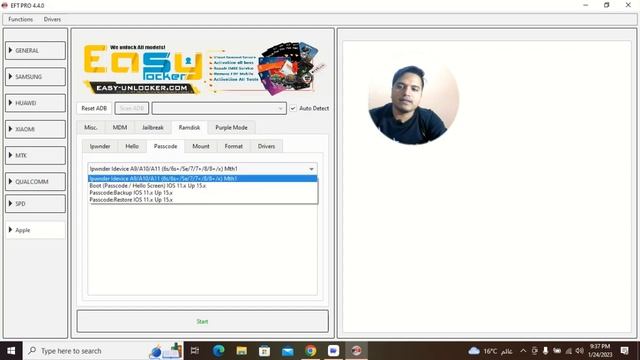Expand the GENERAL sidebar section
The width and height of the screenshot is (640, 360).
click(x=35, y=51)
